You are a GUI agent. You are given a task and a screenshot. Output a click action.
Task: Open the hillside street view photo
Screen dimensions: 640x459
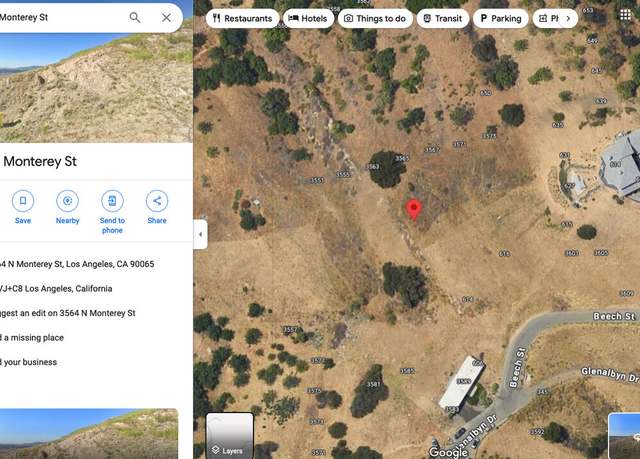pyautogui.click(x=96, y=88)
